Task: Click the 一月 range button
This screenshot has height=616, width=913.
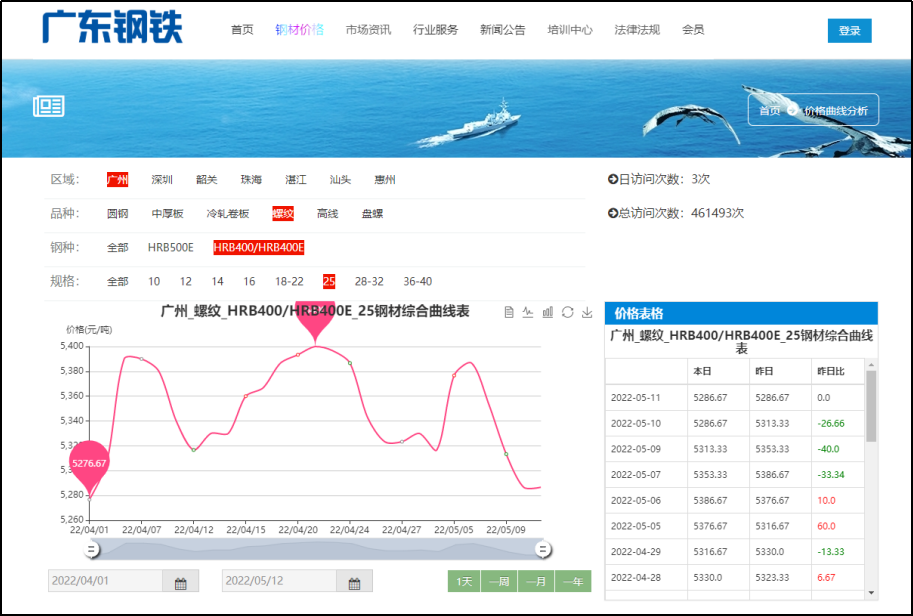Action: pos(536,581)
